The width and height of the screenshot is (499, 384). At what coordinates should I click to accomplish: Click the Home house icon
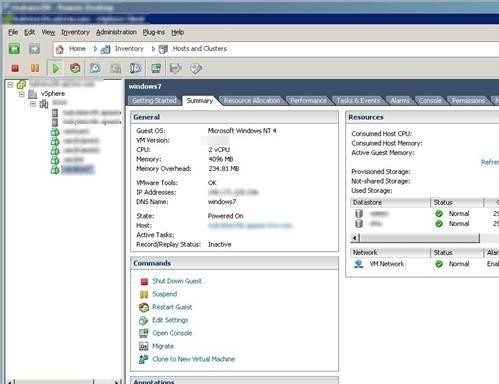coord(60,49)
